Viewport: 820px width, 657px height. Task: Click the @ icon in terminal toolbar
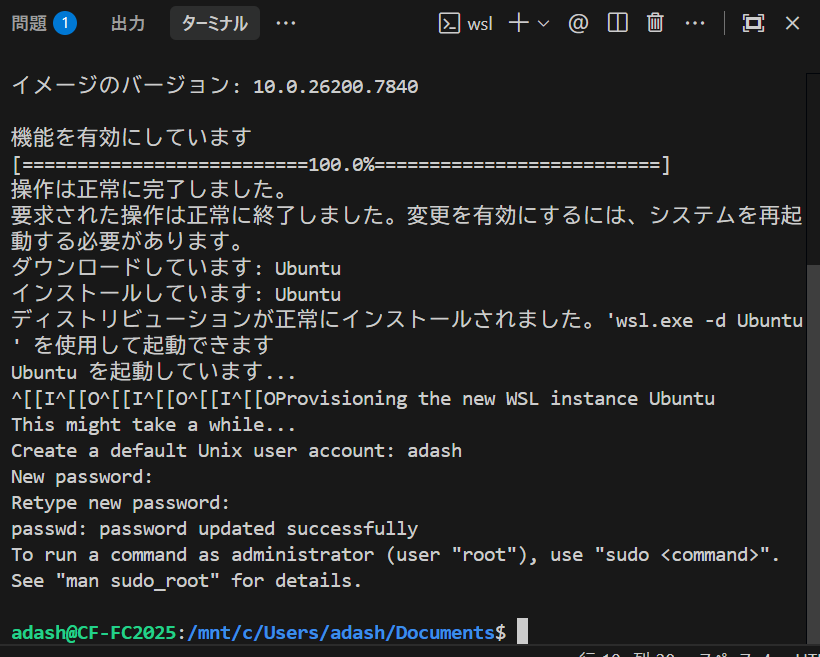pos(578,23)
